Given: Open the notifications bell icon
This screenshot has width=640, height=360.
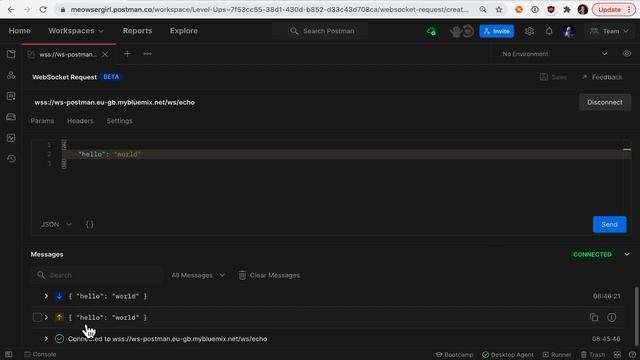Looking at the screenshot, I should click(549, 31).
